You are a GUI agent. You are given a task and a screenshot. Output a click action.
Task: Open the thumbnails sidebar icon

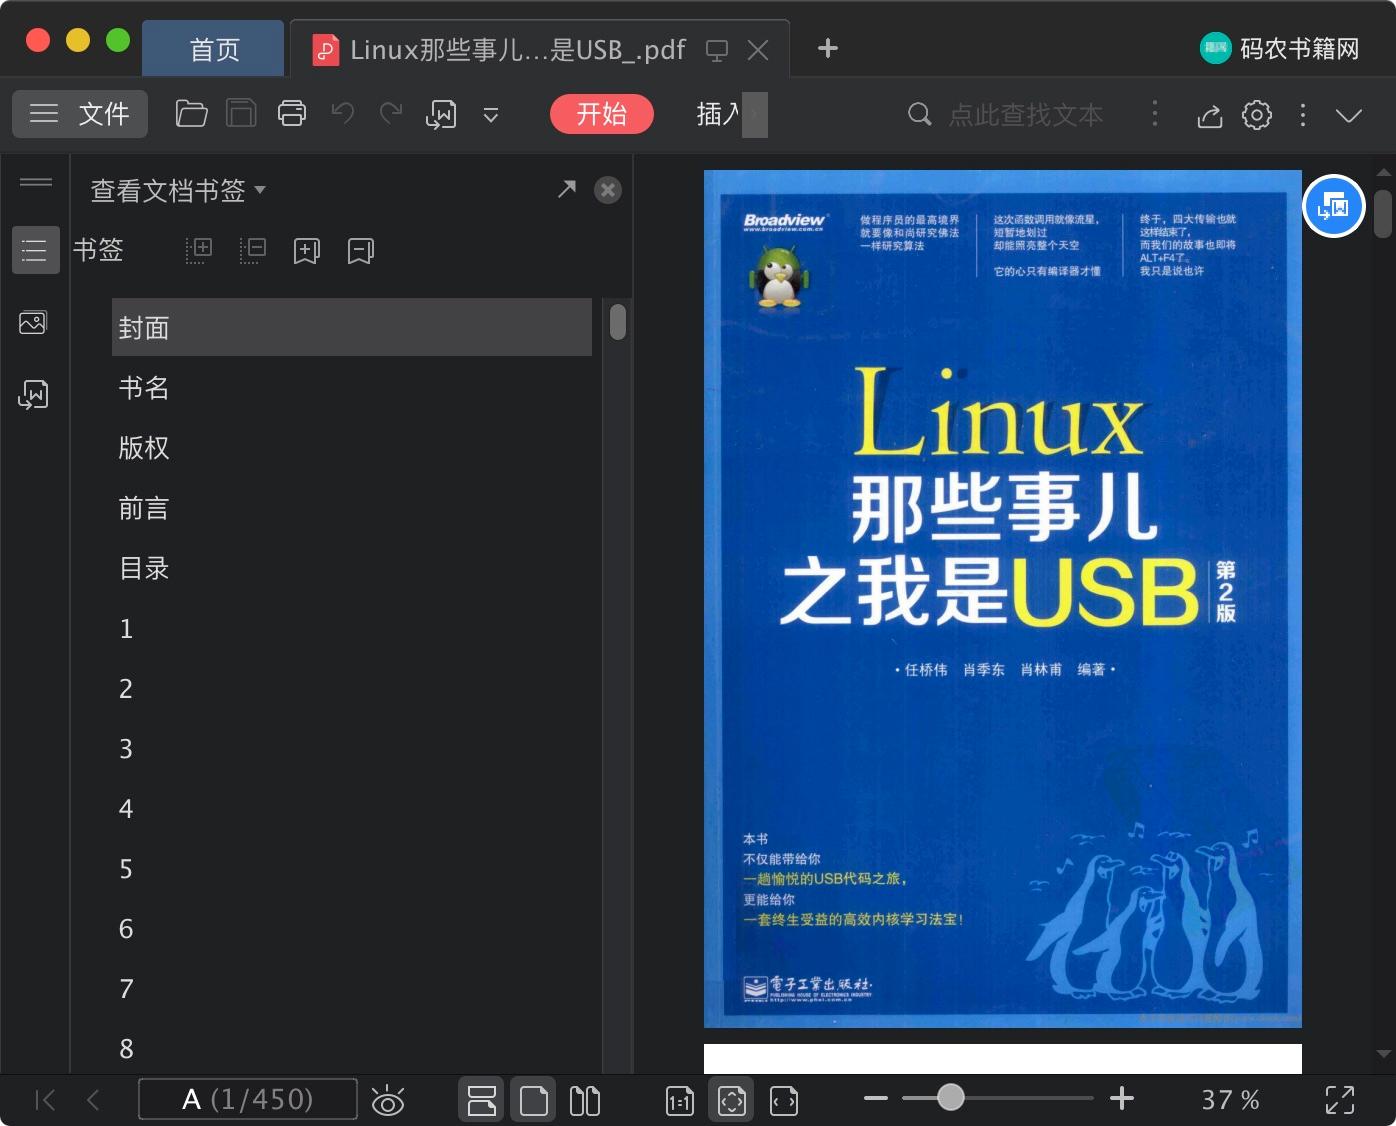click(33, 322)
